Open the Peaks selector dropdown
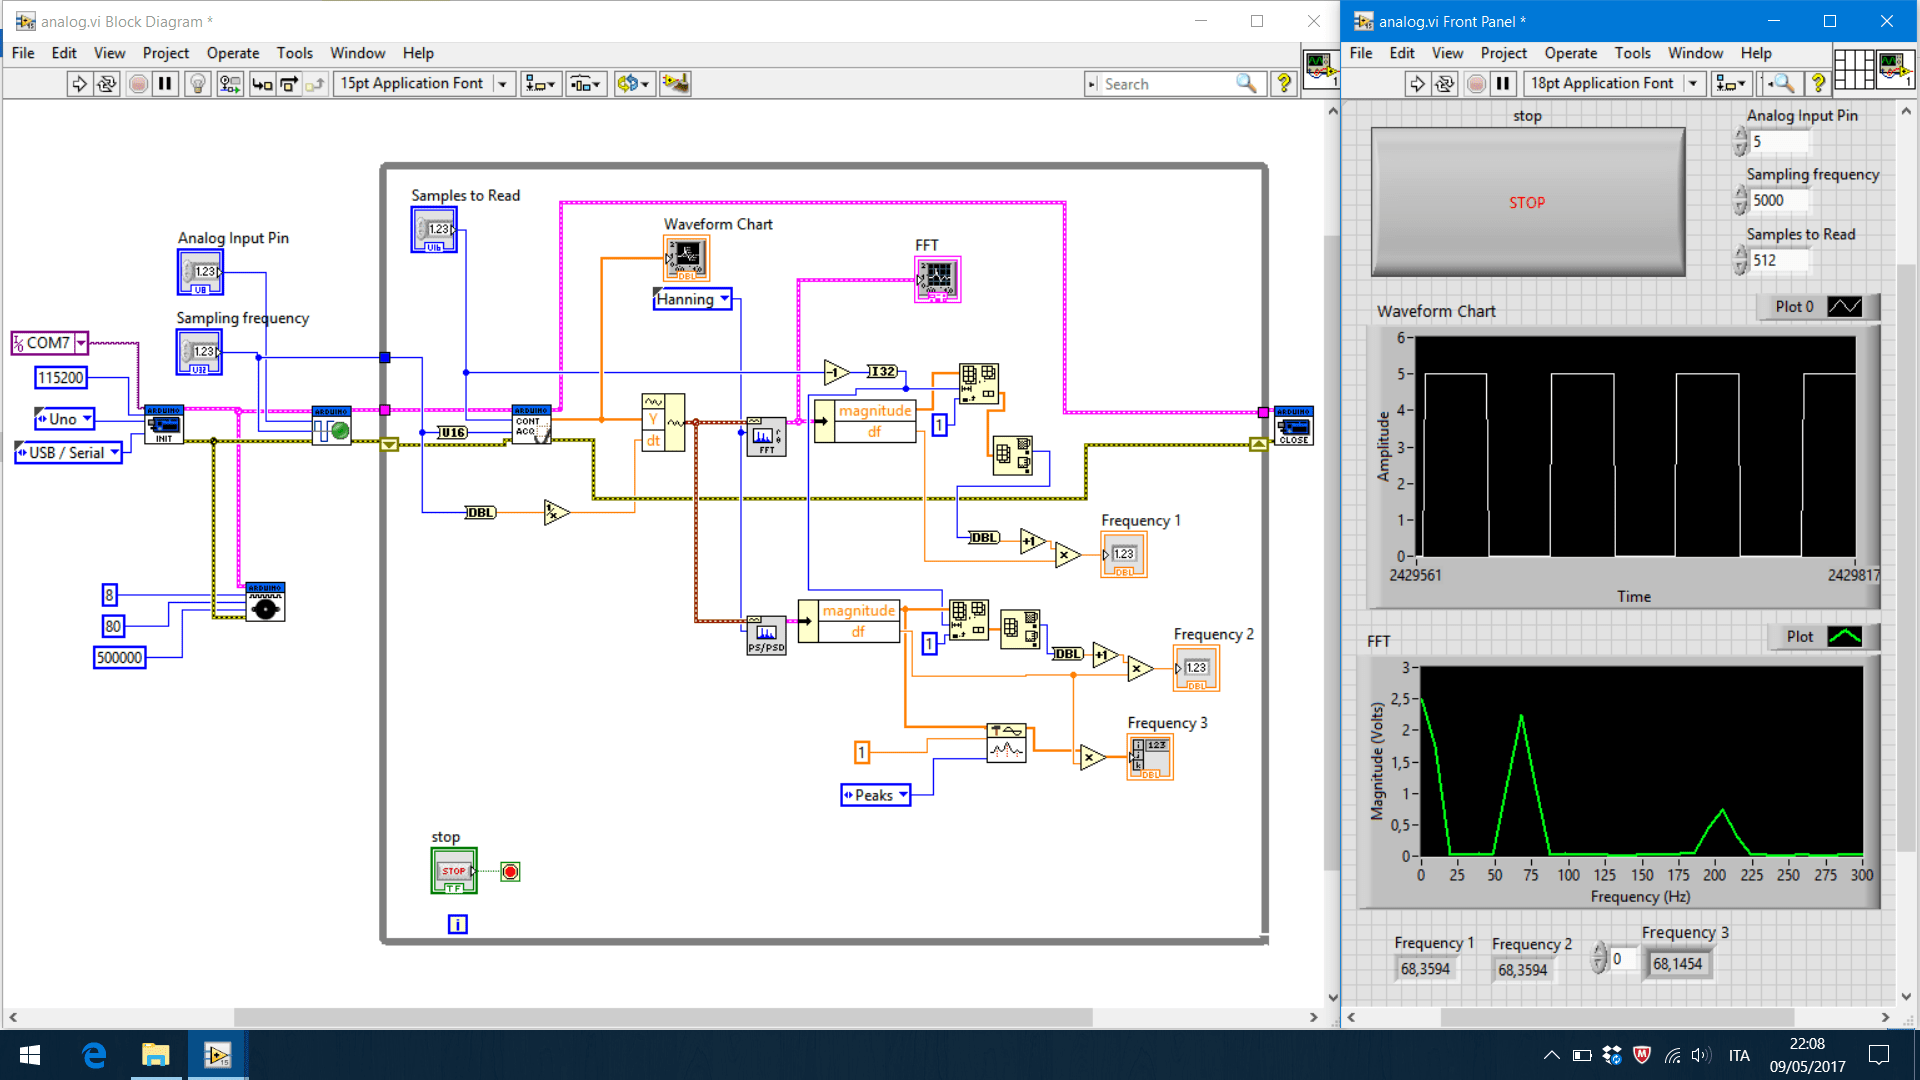 point(901,795)
